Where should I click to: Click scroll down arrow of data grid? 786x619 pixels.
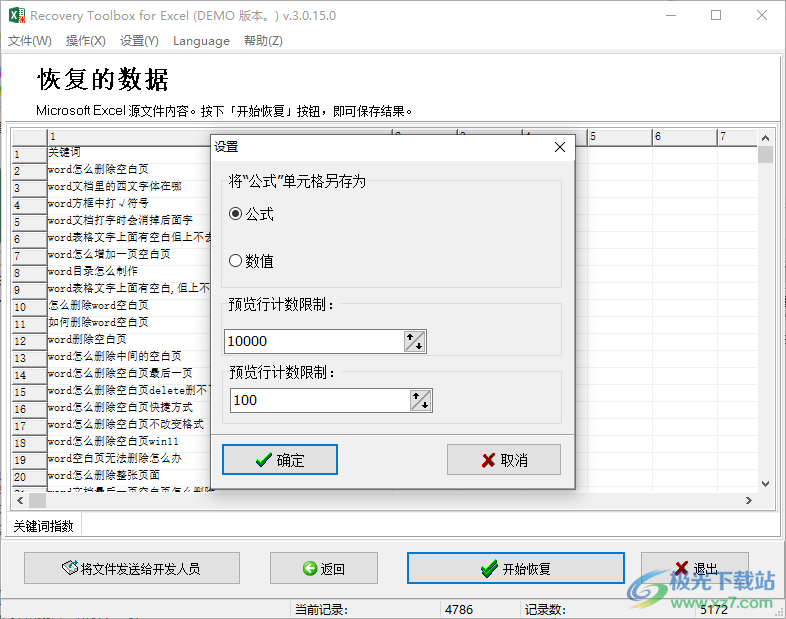point(765,484)
